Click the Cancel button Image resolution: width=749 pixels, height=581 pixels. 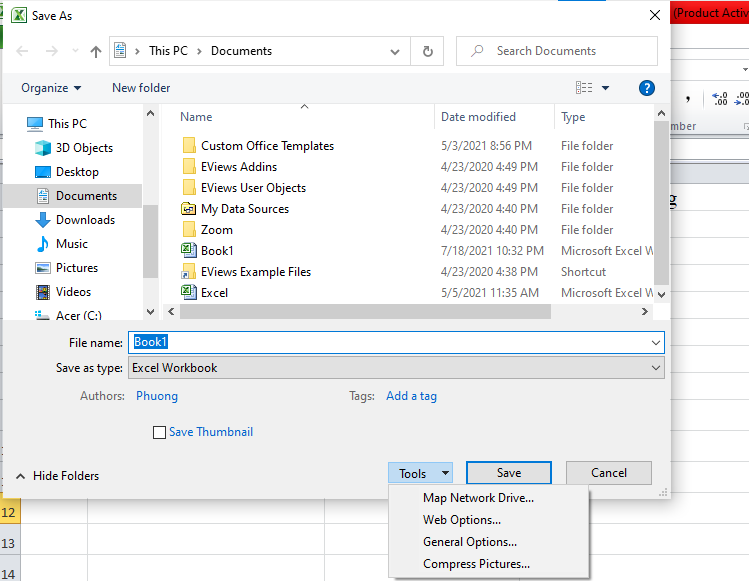609,473
